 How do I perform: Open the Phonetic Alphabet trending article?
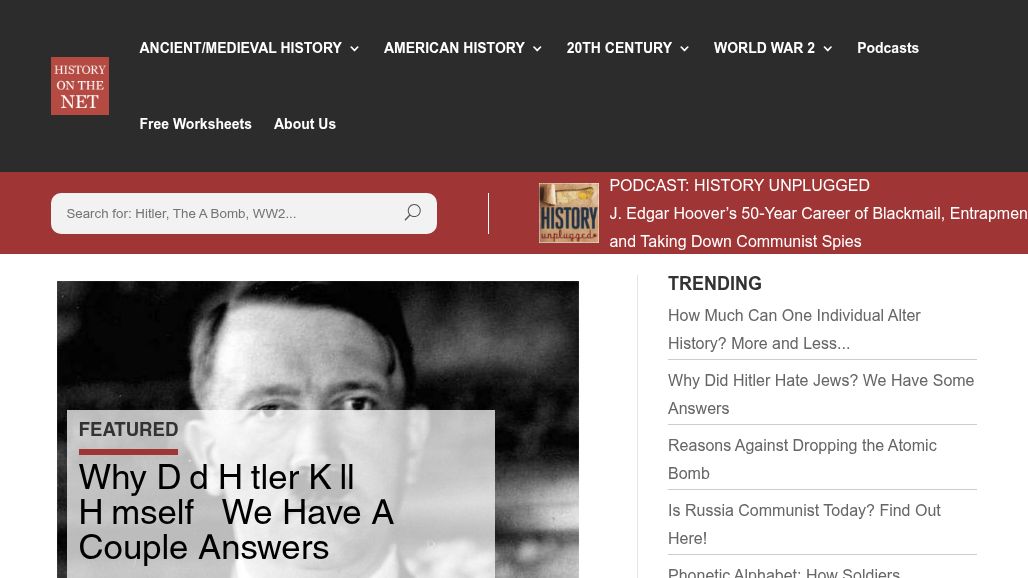784,571
